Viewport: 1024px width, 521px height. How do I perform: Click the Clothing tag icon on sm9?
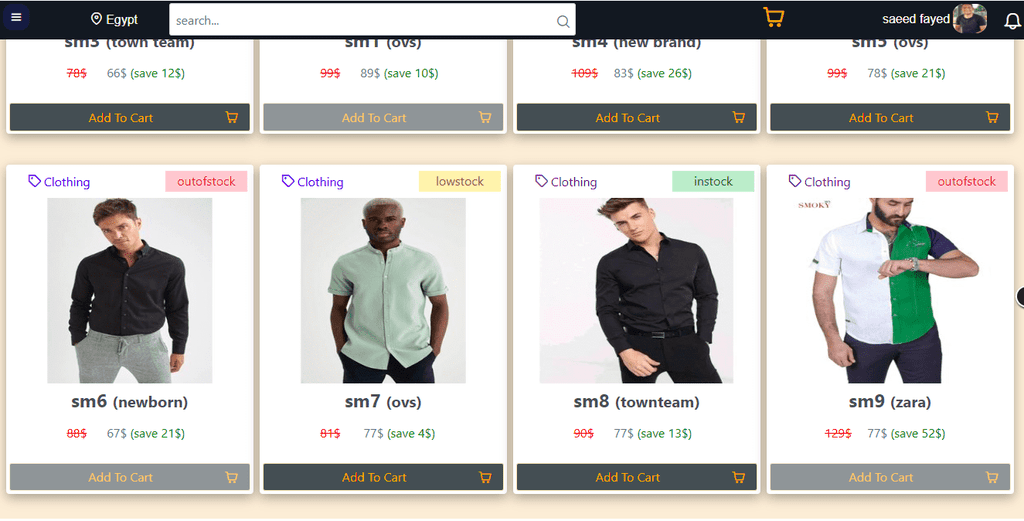pos(795,181)
